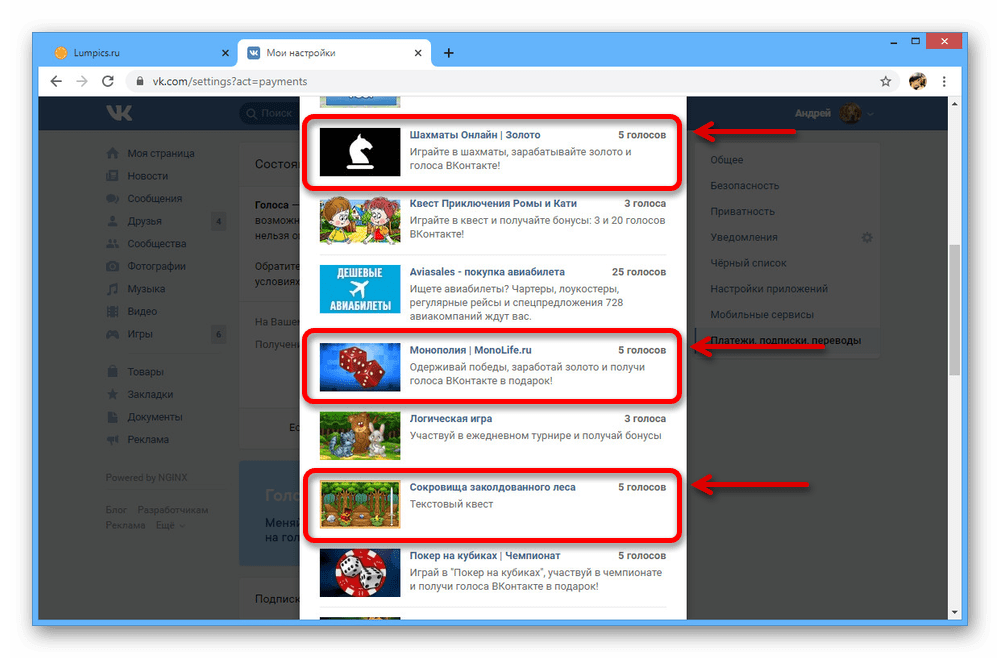
Task: Click the Документы file icon
Action: coord(113,417)
